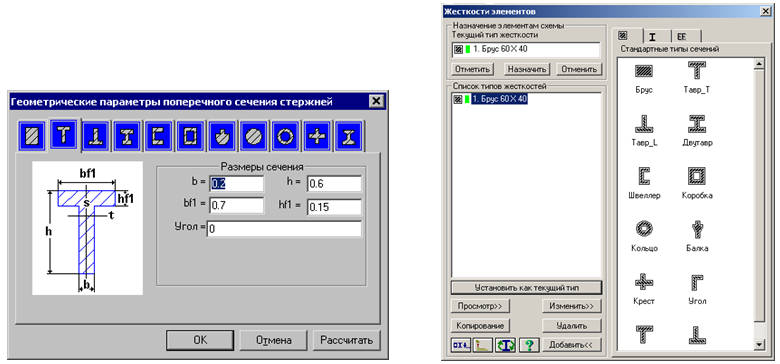Confirm section parameters with OK
The width and height of the screenshot is (780, 364).
tap(200, 341)
